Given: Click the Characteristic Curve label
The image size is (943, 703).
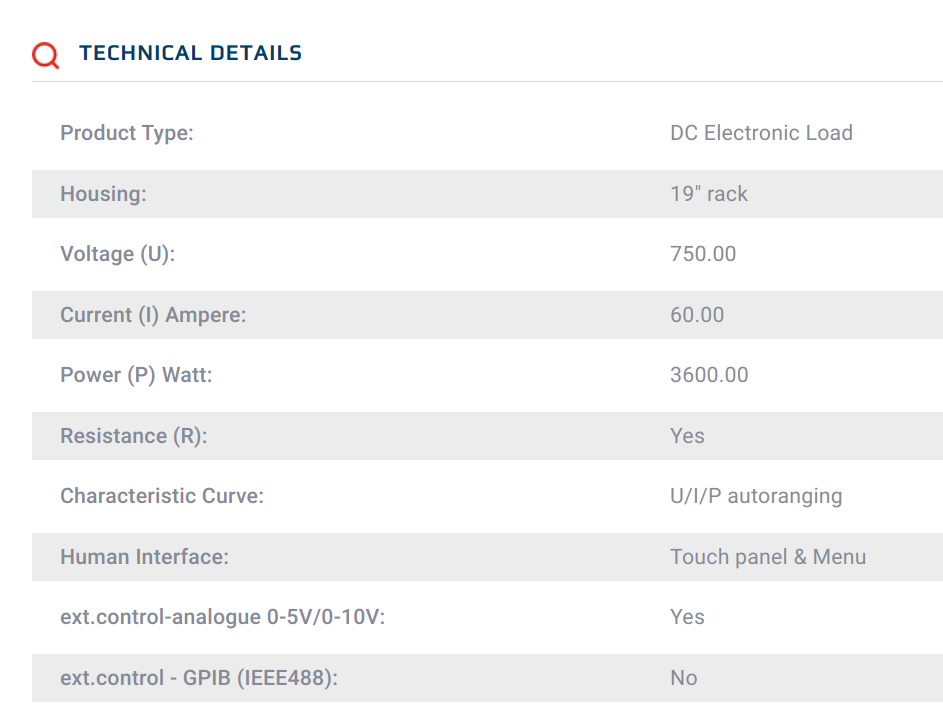Looking at the screenshot, I should pos(162,496).
